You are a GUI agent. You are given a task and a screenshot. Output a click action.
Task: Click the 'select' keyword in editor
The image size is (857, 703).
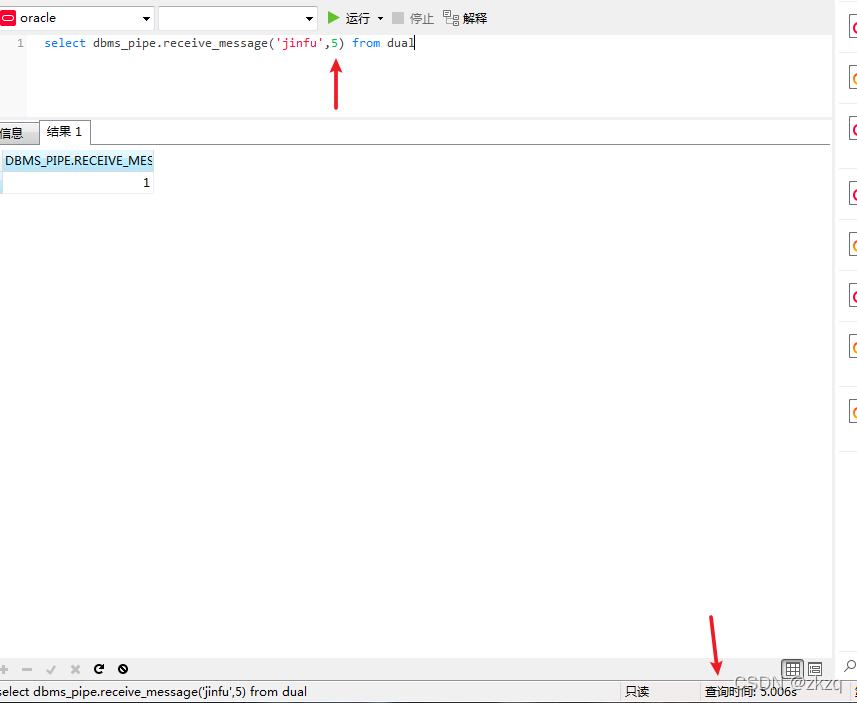65,43
